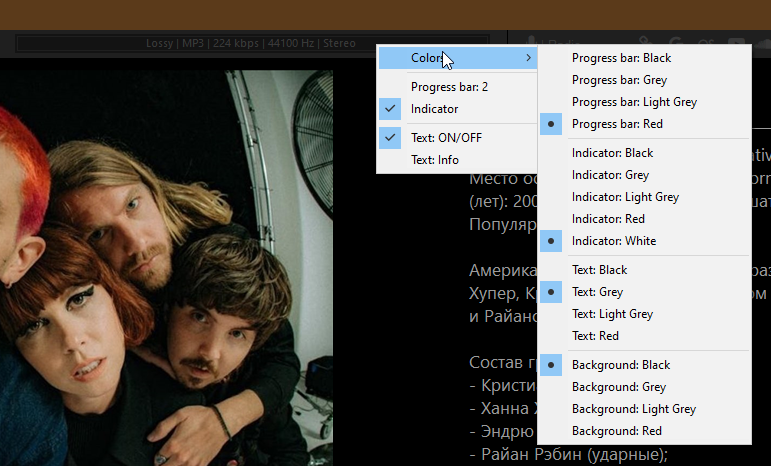Choose 'Progress bar: Grey' option

[619, 80]
